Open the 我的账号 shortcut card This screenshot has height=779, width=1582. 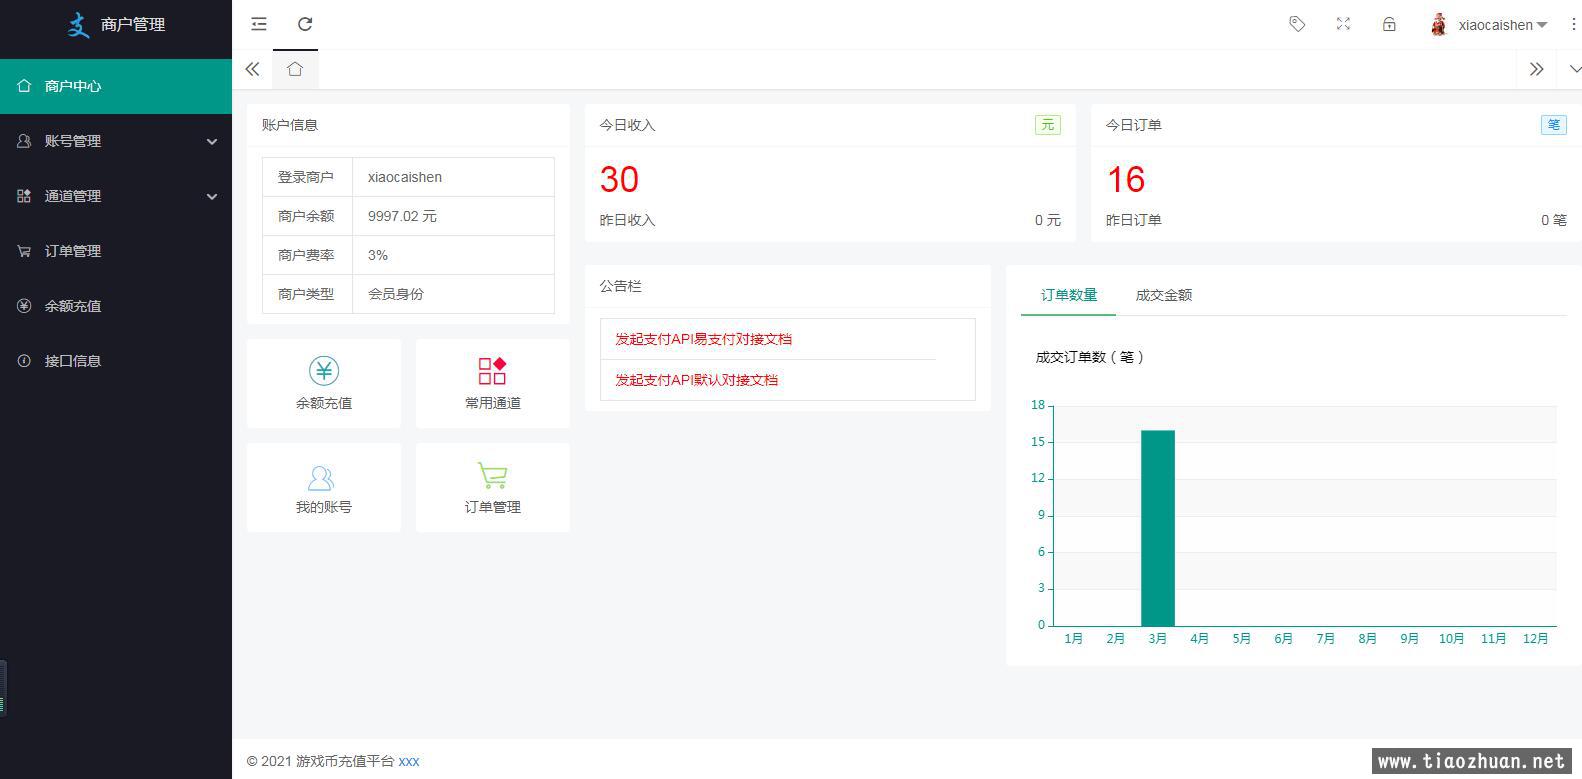point(323,488)
